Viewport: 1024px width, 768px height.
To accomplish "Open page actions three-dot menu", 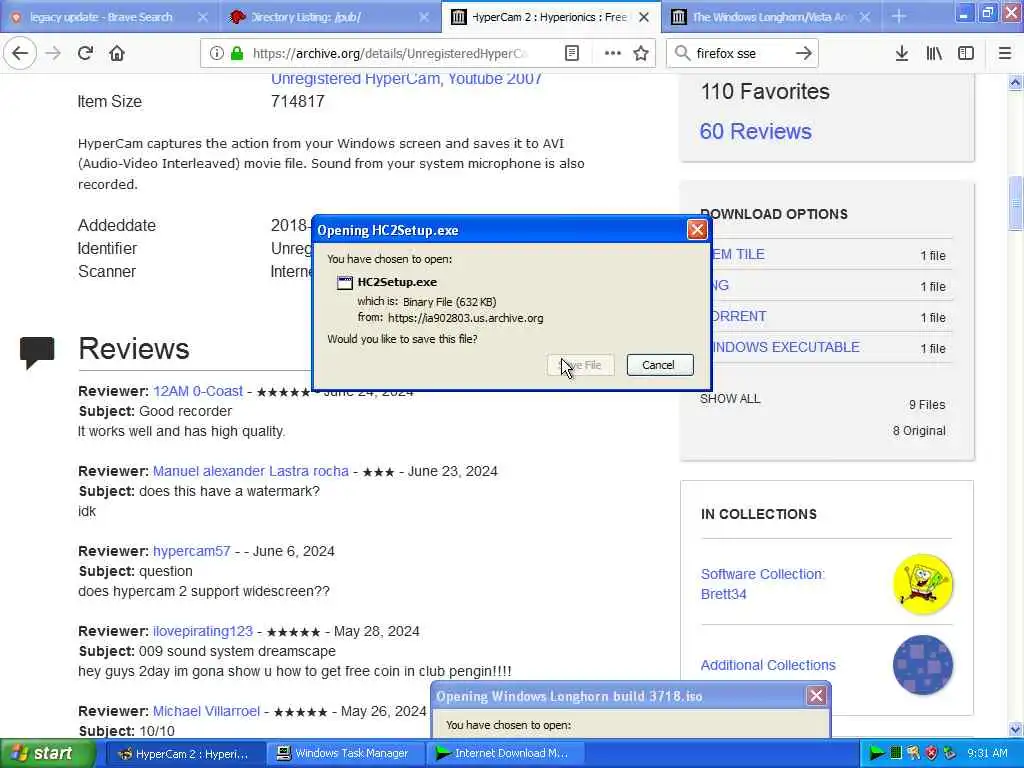I will [x=613, y=53].
